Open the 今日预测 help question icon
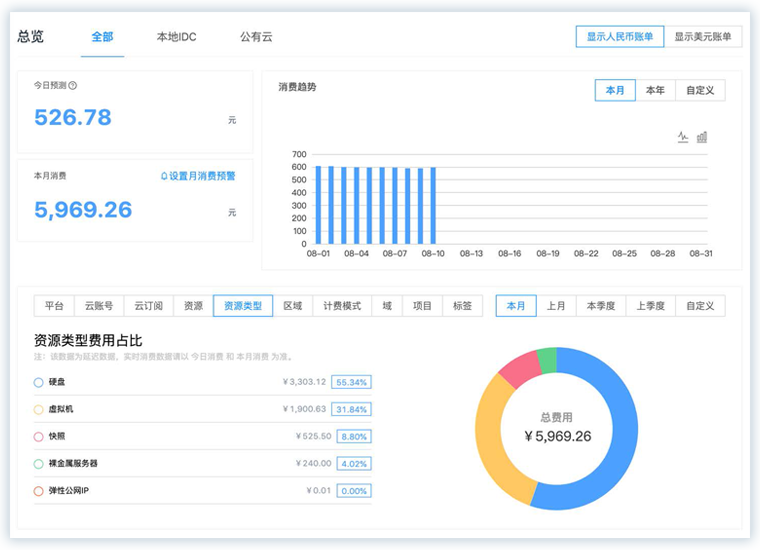Viewport: 760px width, 550px height. [x=73, y=85]
